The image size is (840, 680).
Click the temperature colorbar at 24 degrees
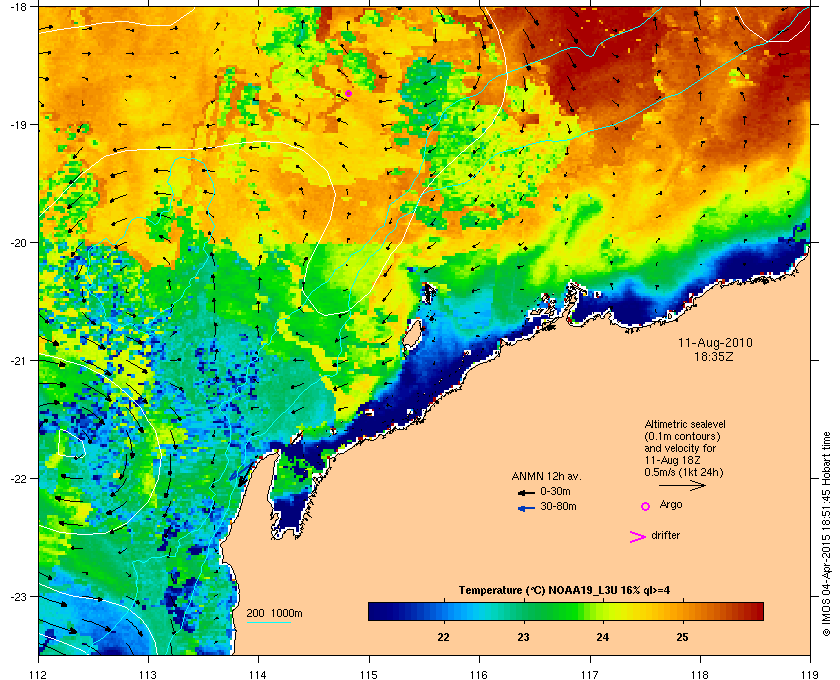point(603,611)
